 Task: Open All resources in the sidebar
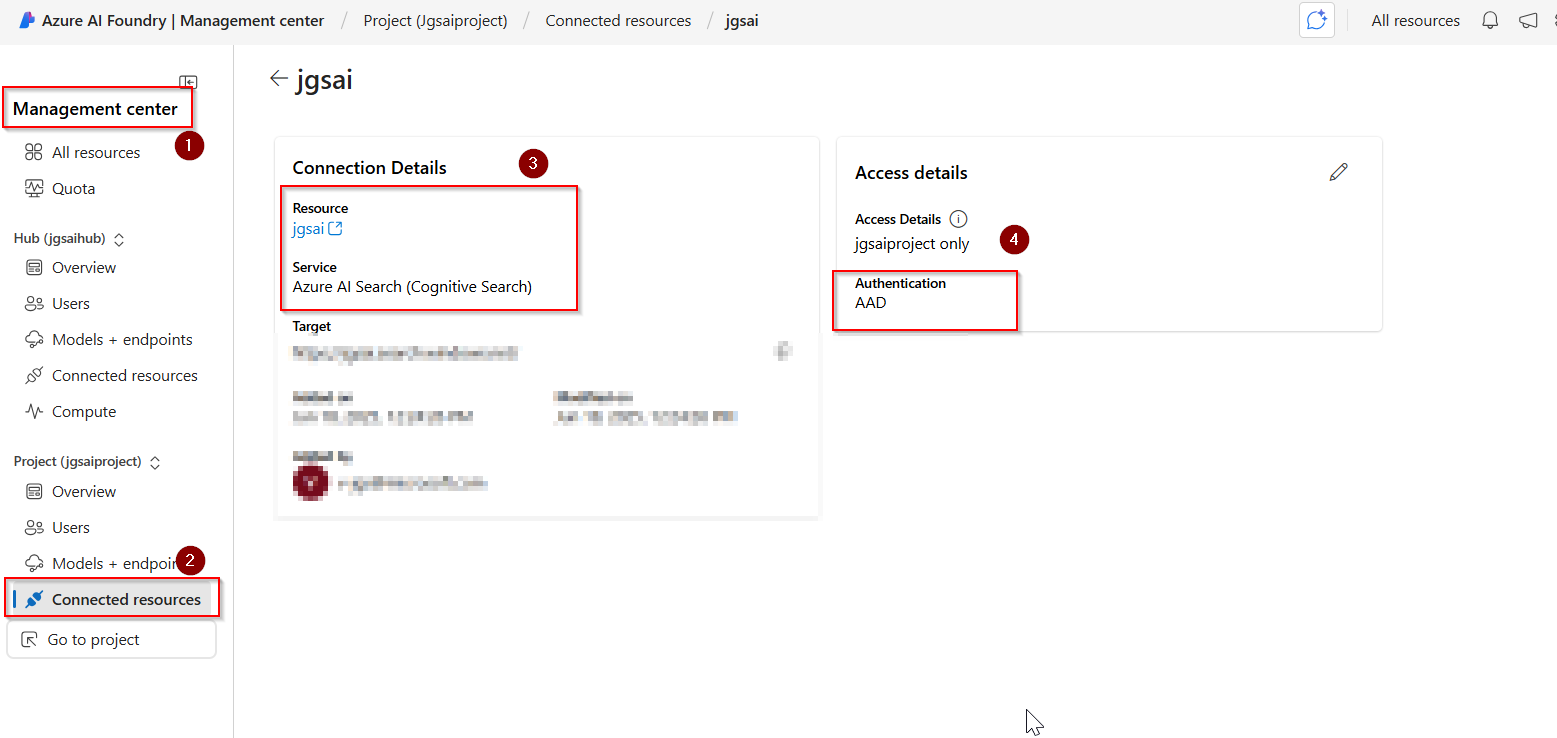96,152
